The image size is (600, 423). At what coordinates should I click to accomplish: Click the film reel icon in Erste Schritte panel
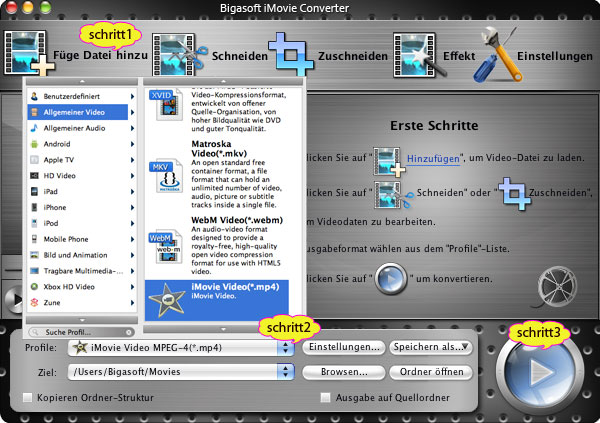556,287
